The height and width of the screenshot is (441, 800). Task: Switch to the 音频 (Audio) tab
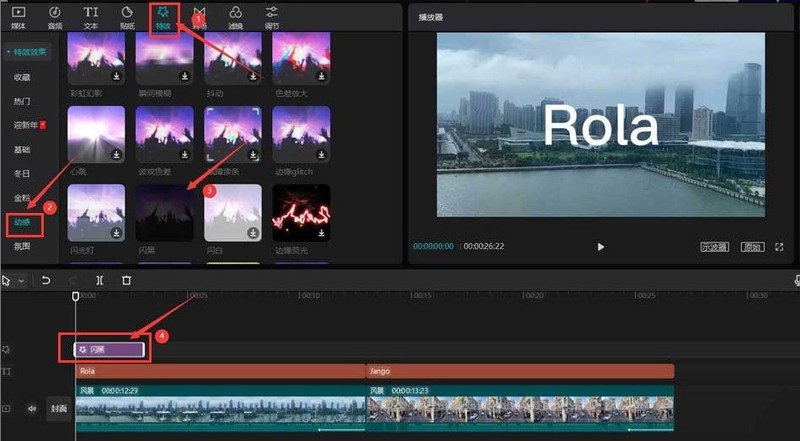pos(55,17)
